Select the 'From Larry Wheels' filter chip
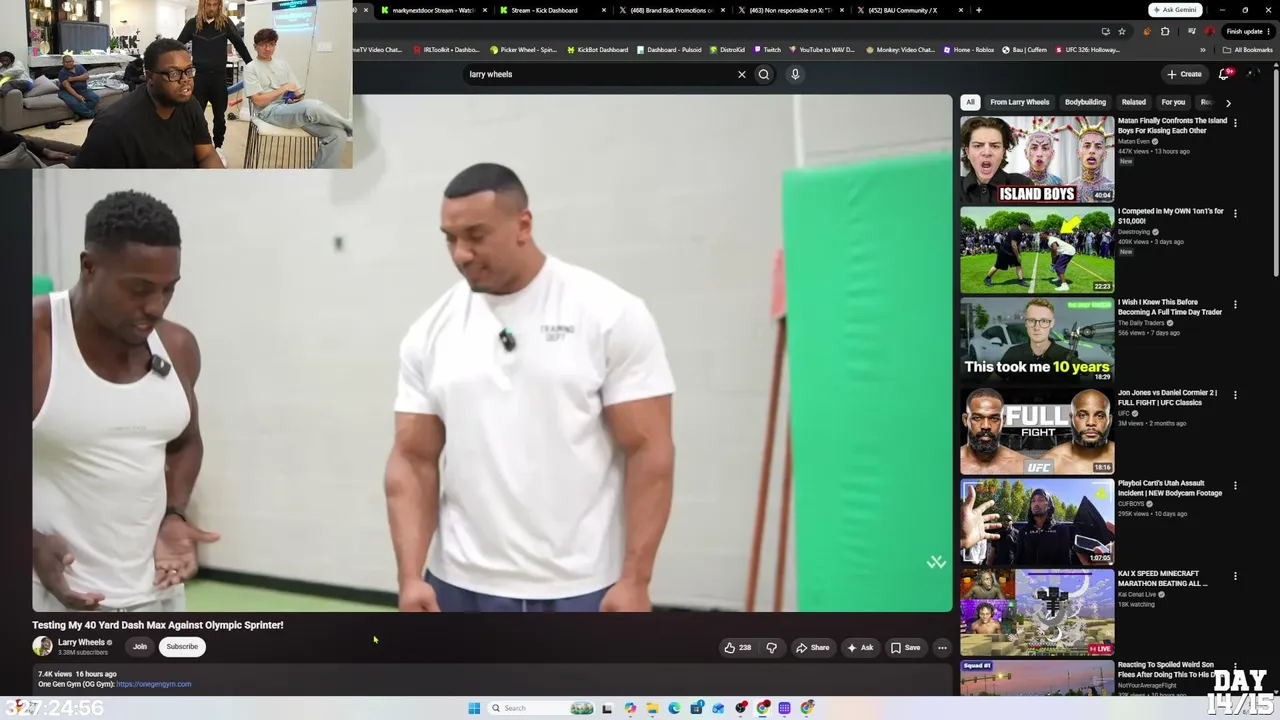1280x720 pixels. pos(1020,102)
